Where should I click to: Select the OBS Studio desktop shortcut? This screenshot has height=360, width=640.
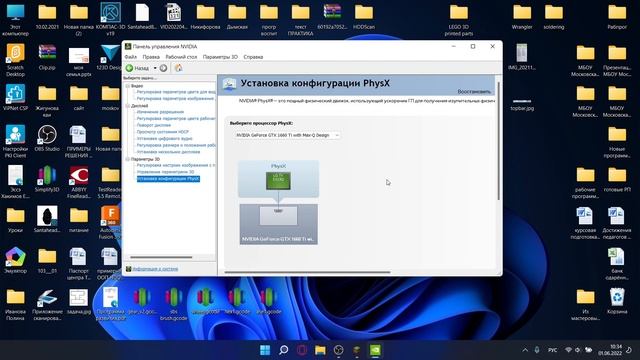point(47,138)
